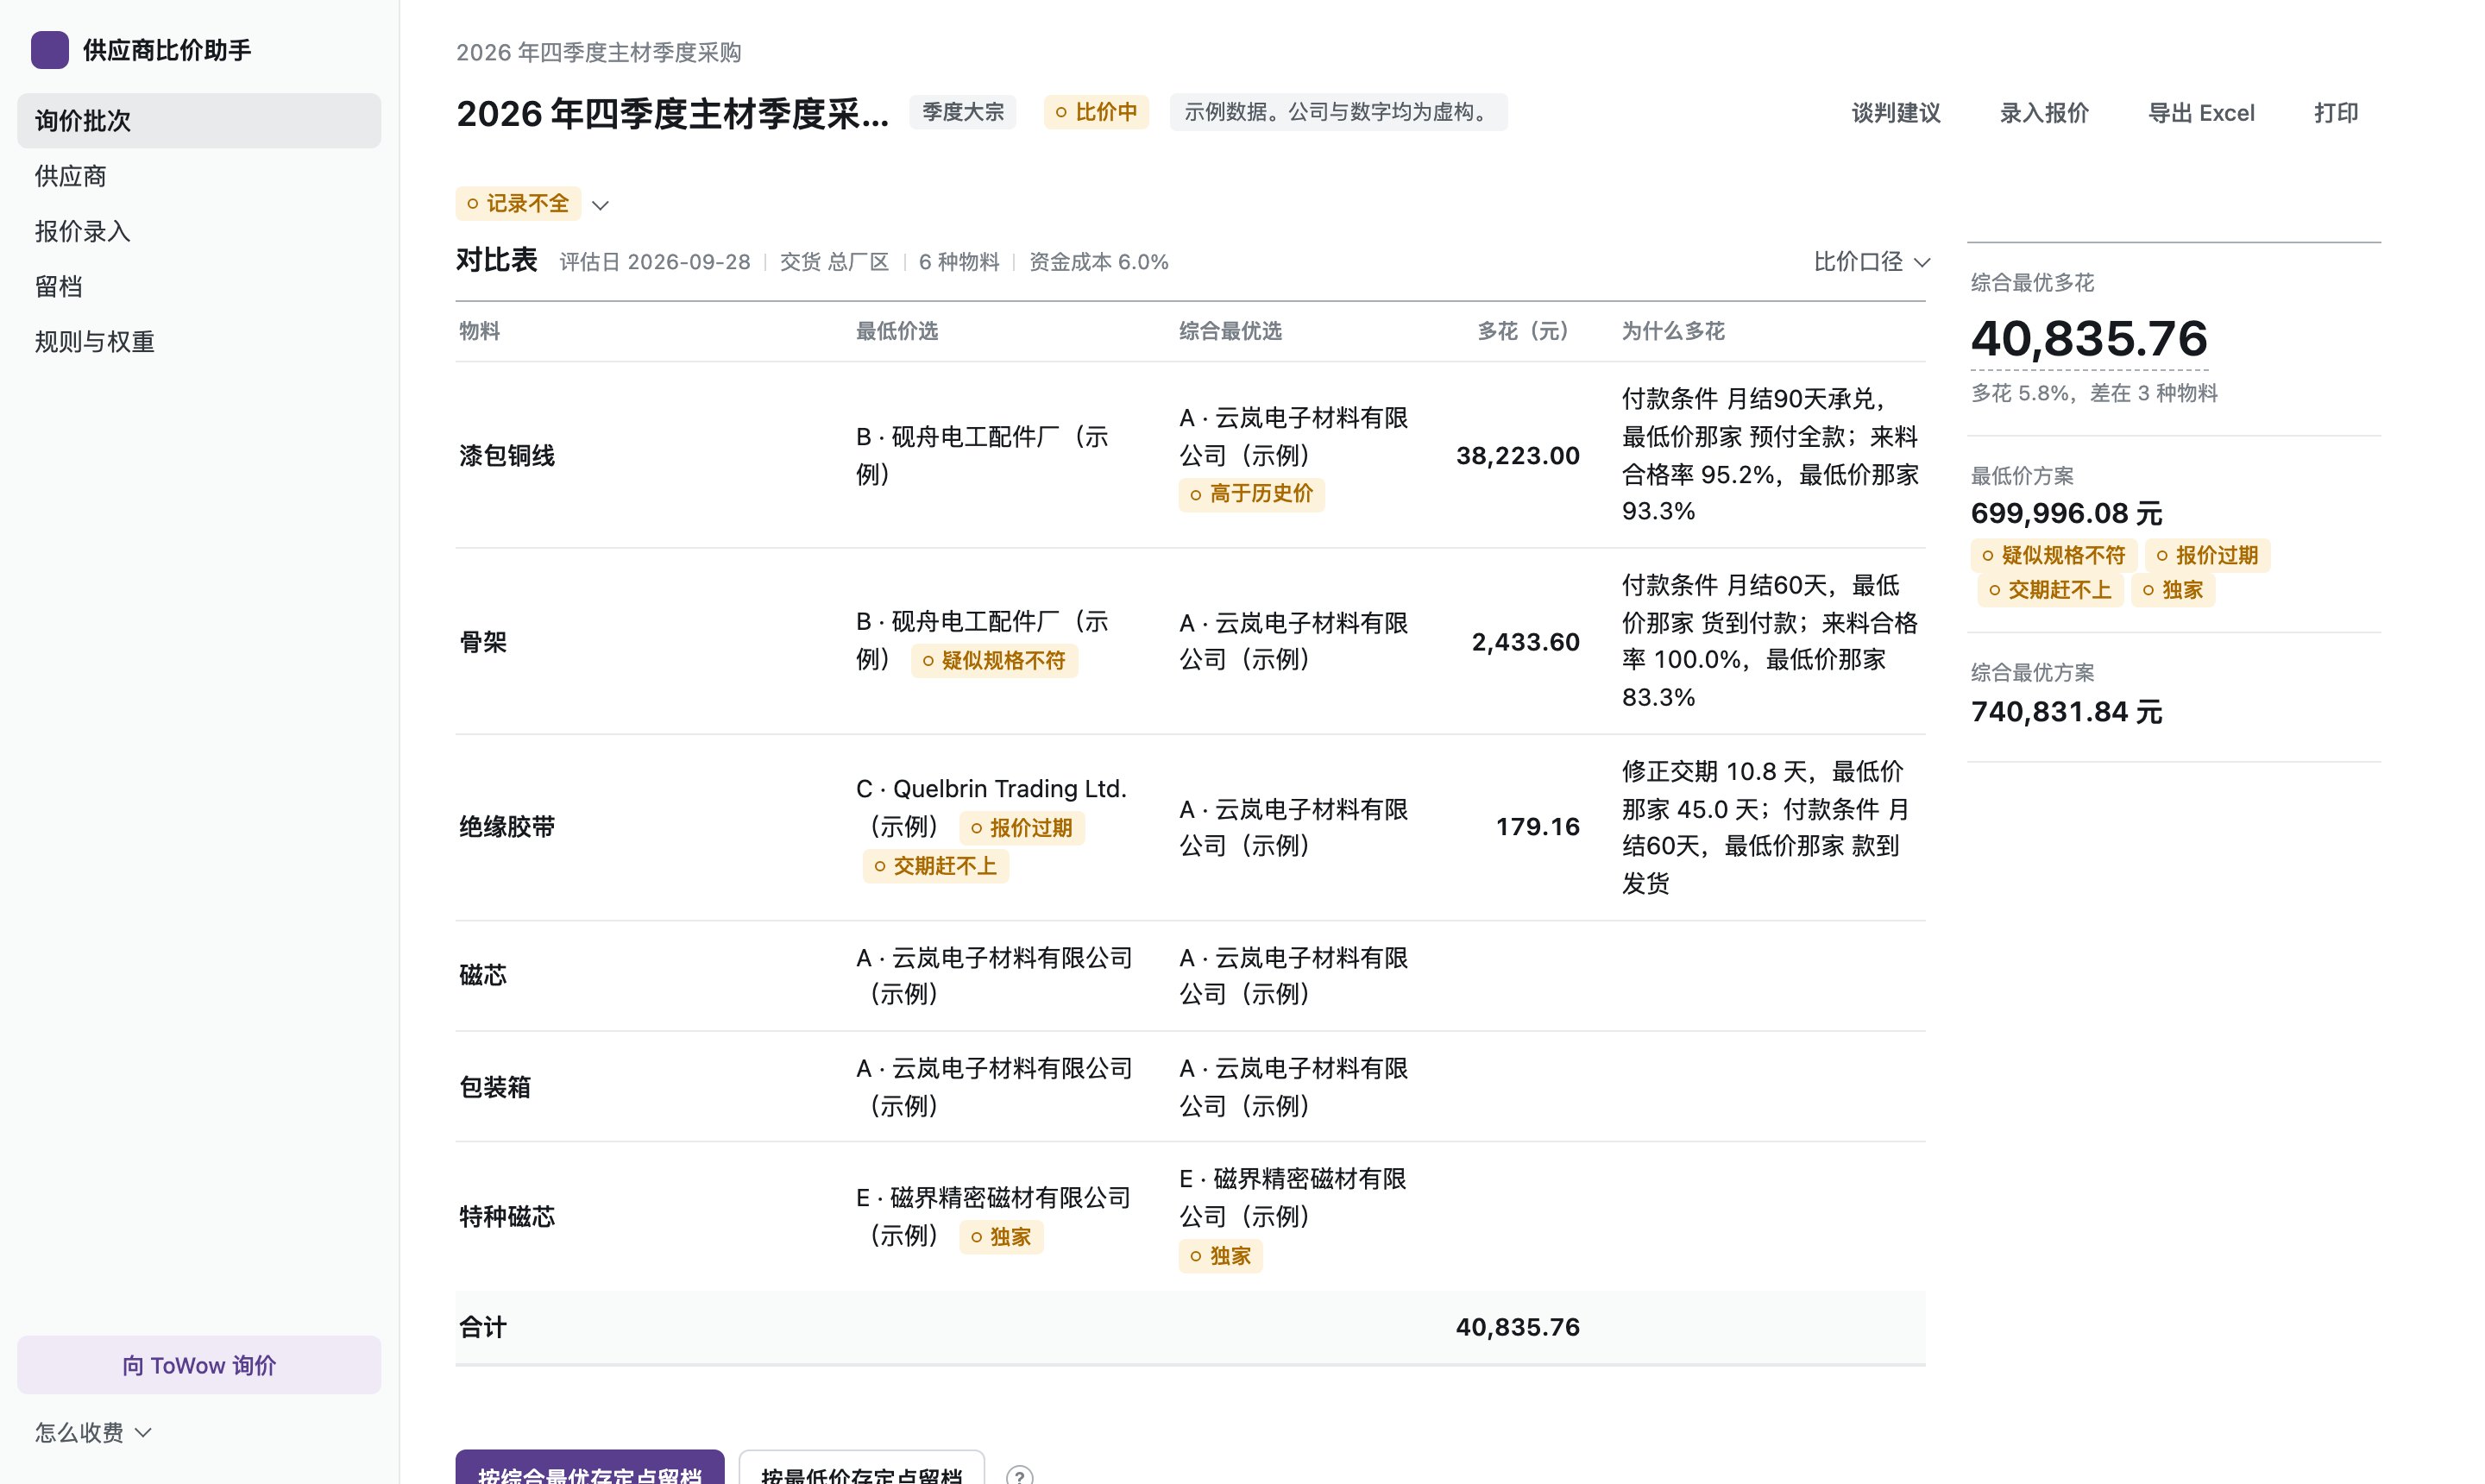Click the 比价中 status badge
The width and height of the screenshot is (2485, 1484).
1096,112
